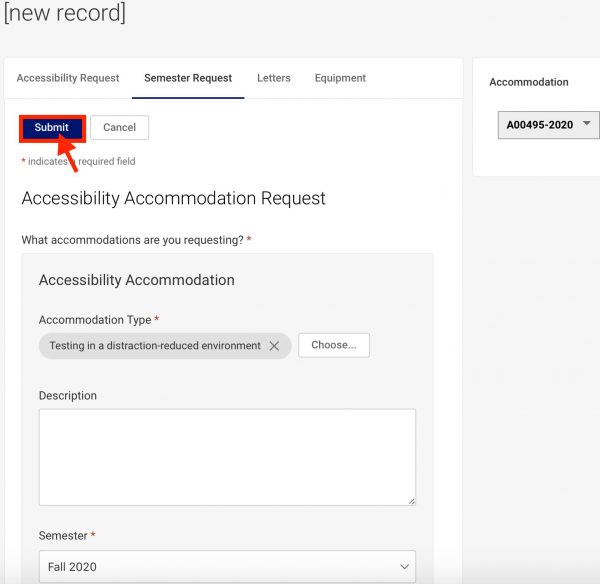Remove the distraction-reduced environment accommodation tag
Screen dimensions: 600x584
(x=274, y=346)
